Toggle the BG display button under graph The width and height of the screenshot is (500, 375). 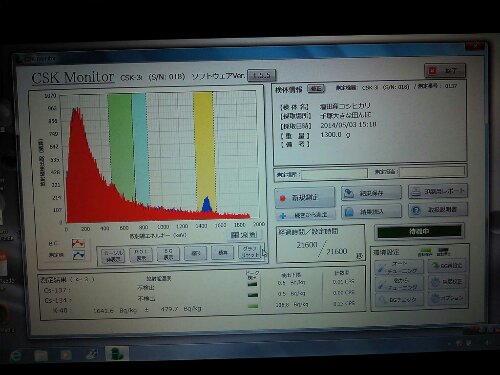tap(168, 254)
